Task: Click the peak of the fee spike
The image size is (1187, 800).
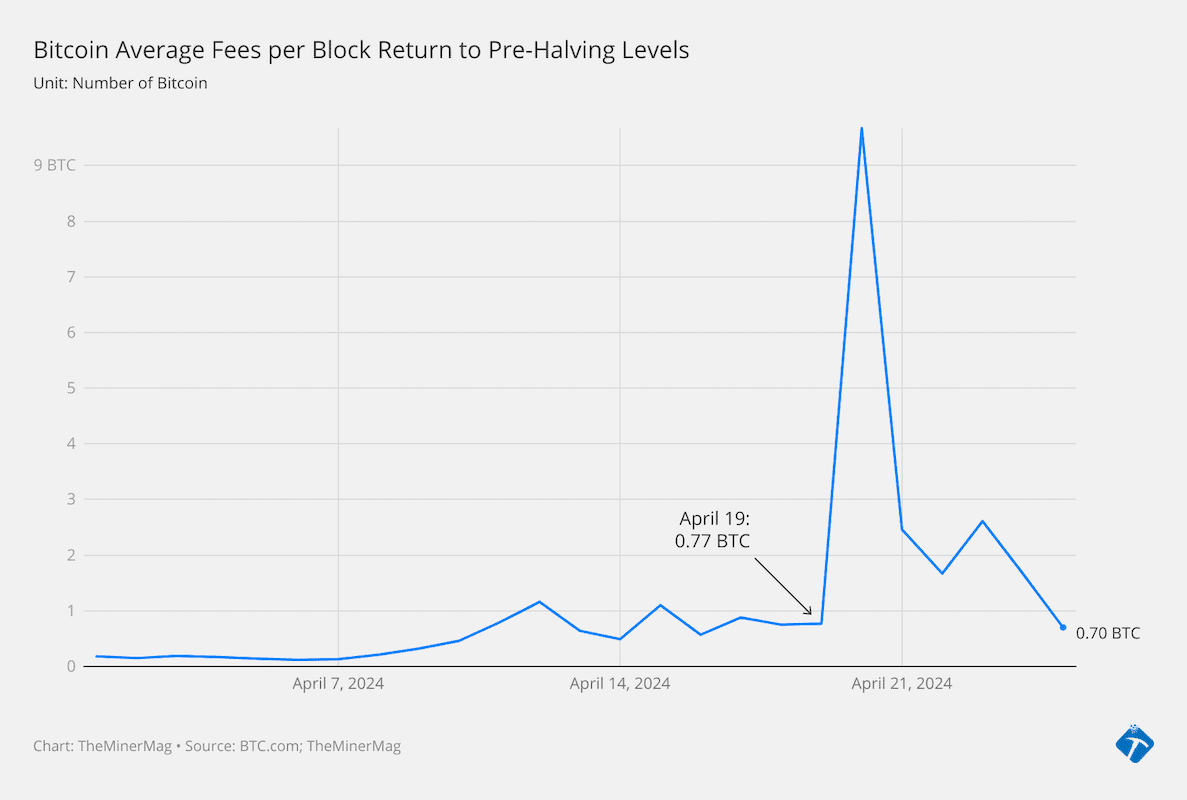Action: pyautogui.click(x=861, y=129)
